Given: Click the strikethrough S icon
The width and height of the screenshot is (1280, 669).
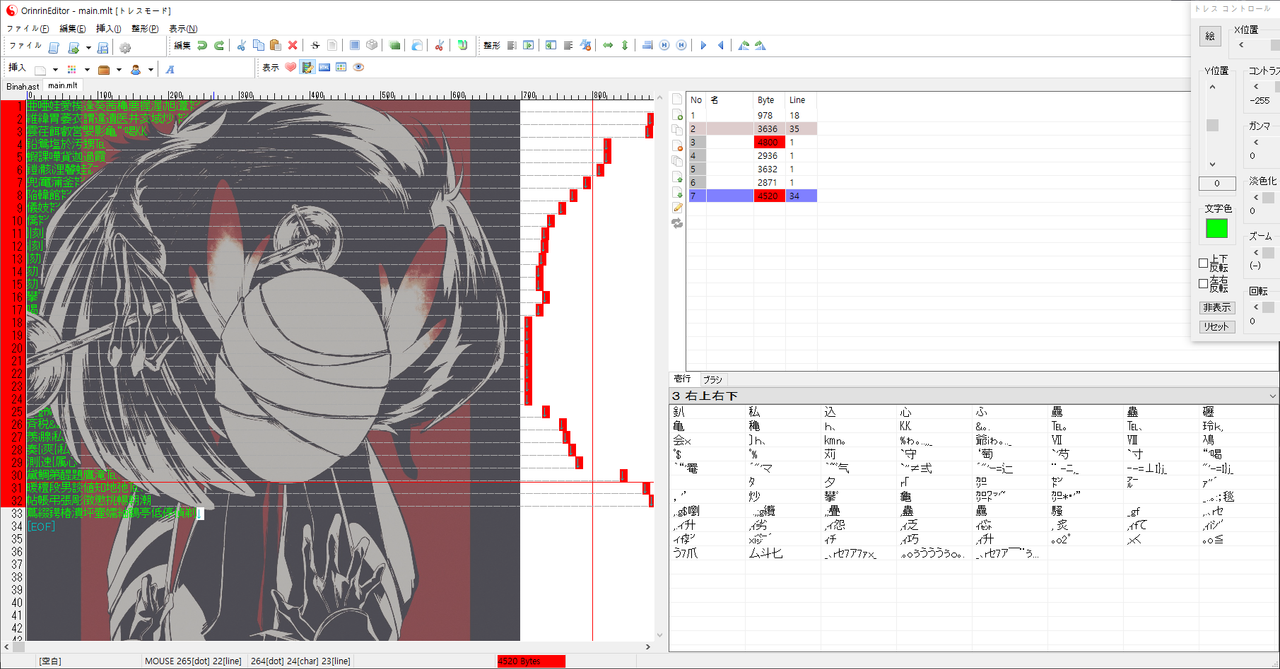Looking at the screenshot, I should (x=314, y=46).
